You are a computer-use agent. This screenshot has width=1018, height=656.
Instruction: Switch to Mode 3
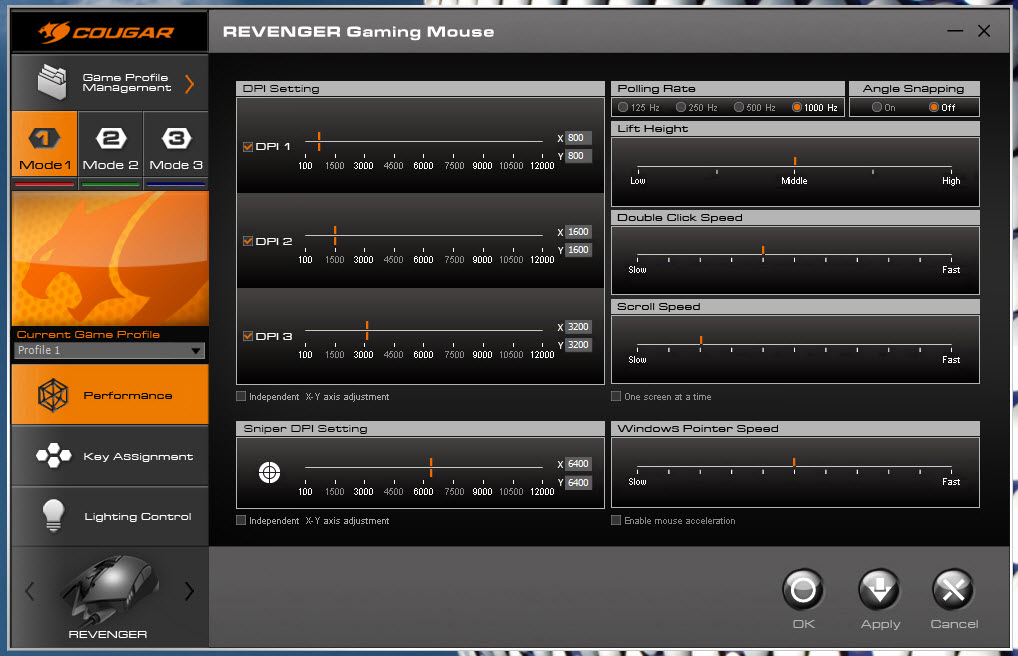click(x=176, y=144)
